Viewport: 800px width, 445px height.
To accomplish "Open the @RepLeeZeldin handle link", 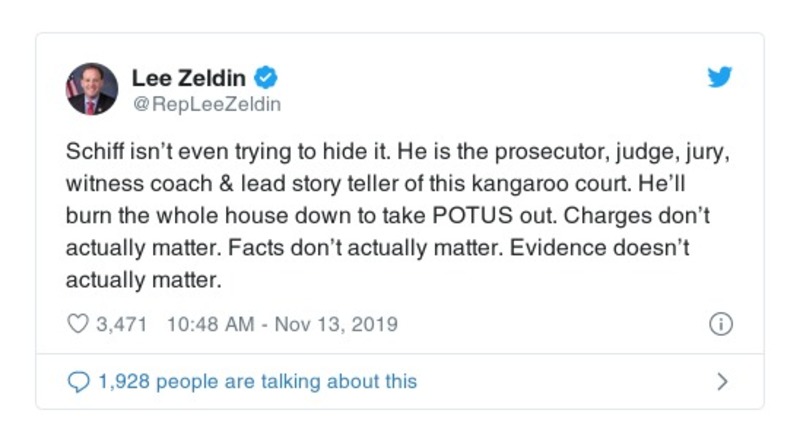I will [x=206, y=103].
